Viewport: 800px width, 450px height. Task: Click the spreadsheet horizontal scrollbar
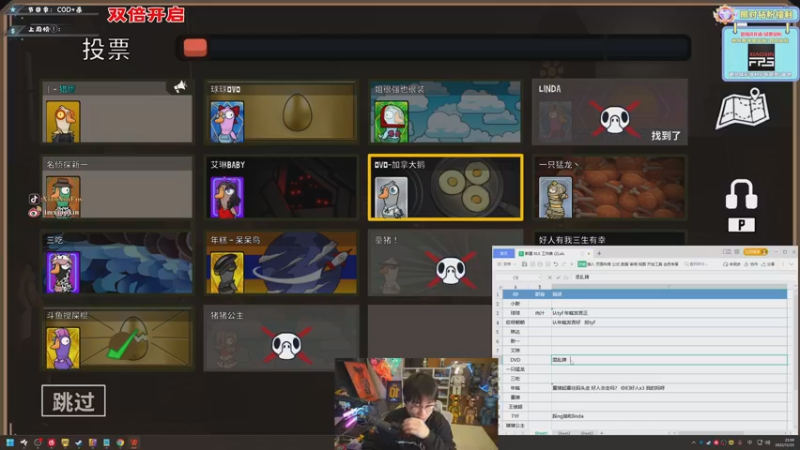pyautogui.click(x=711, y=433)
